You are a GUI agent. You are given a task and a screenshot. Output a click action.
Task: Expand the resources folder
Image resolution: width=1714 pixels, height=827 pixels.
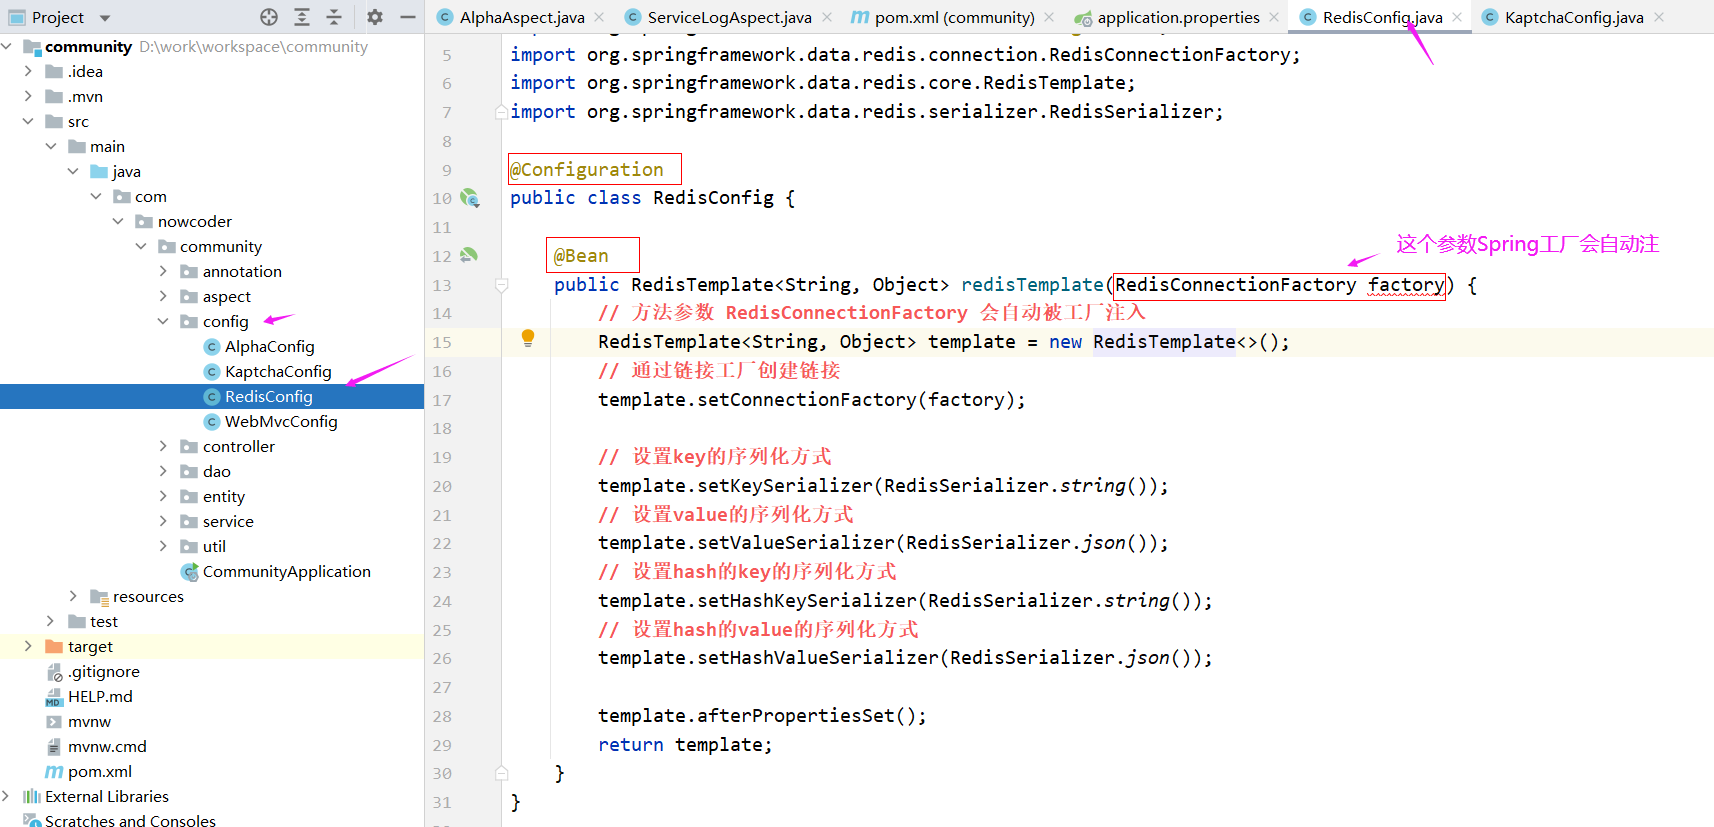point(73,596)
